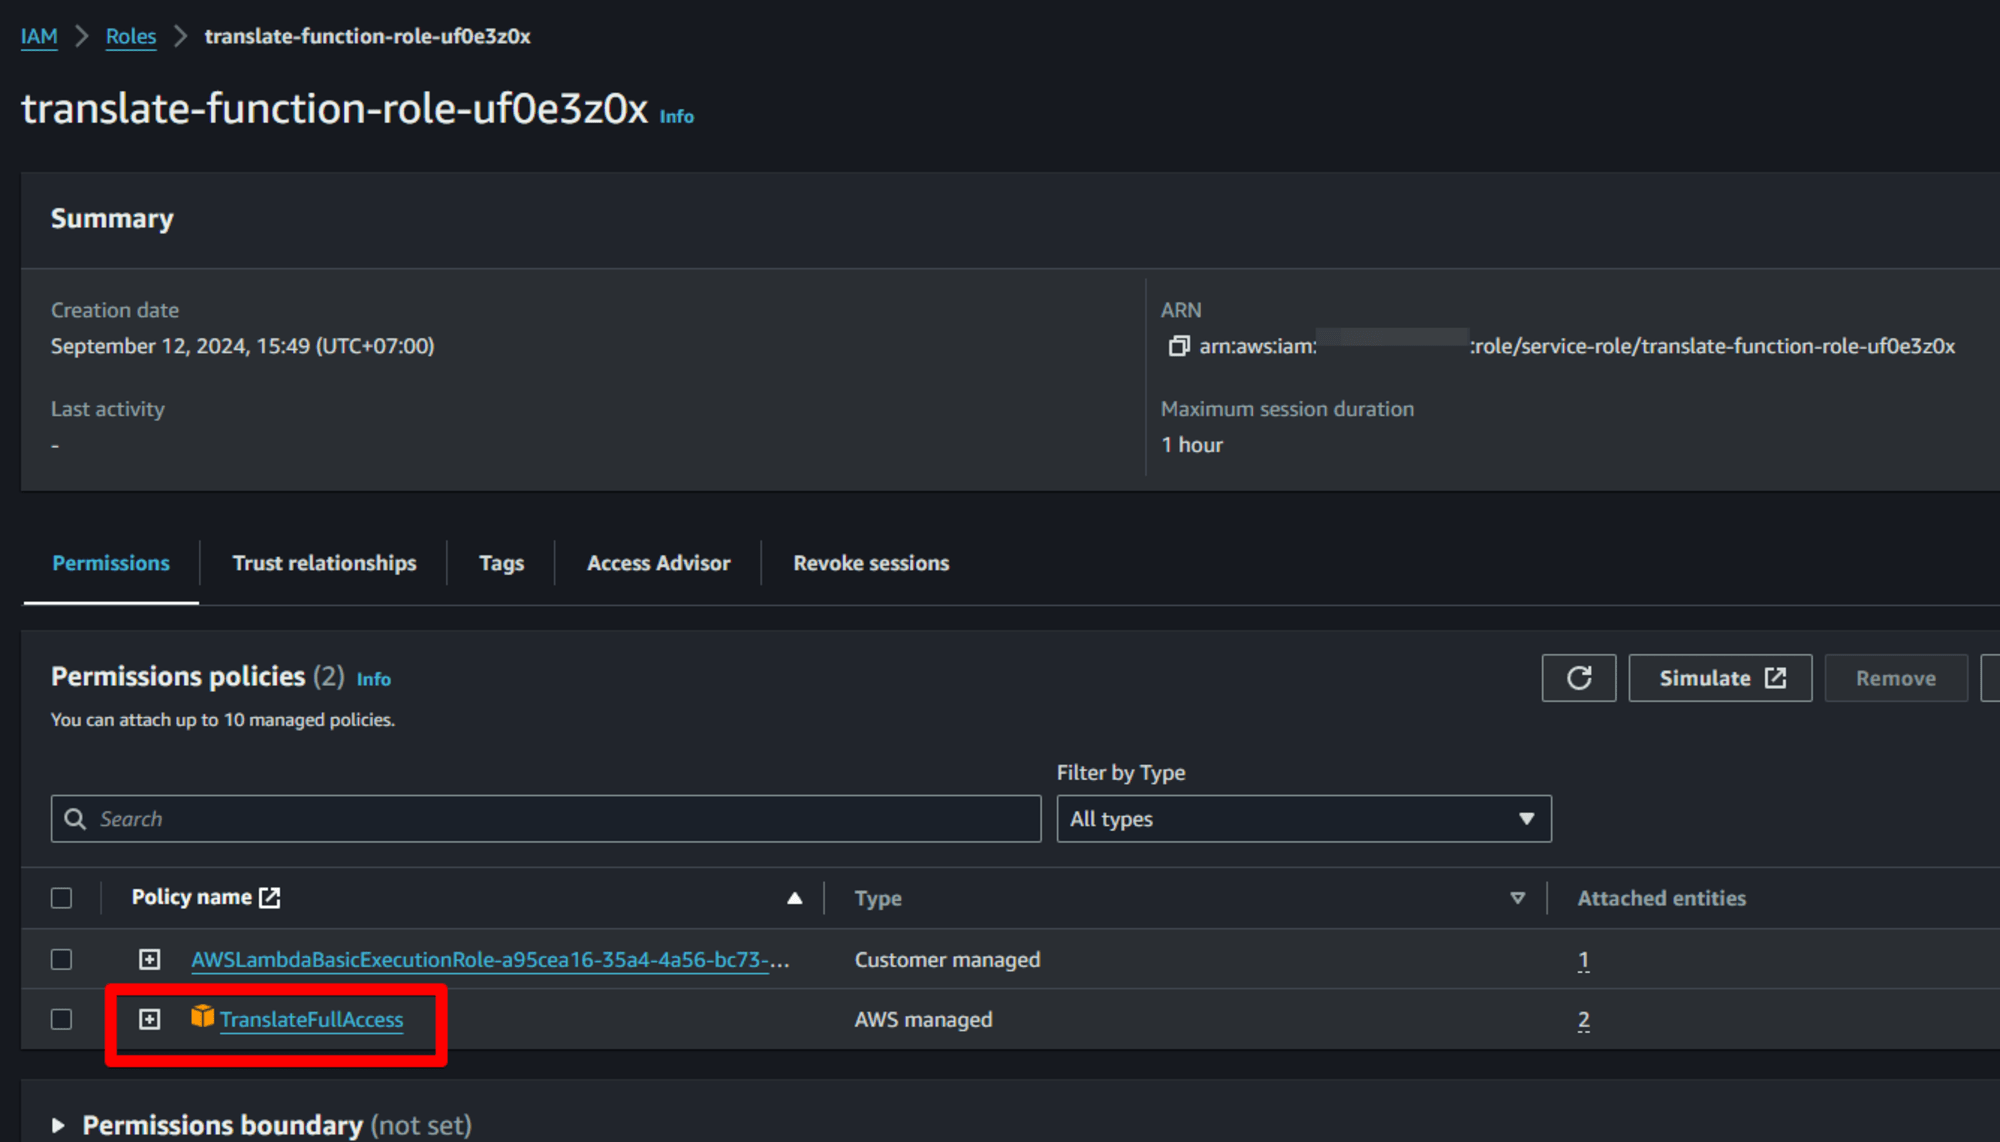
Task: Switch to the Trust relationships tab
Action: [326, 562]
